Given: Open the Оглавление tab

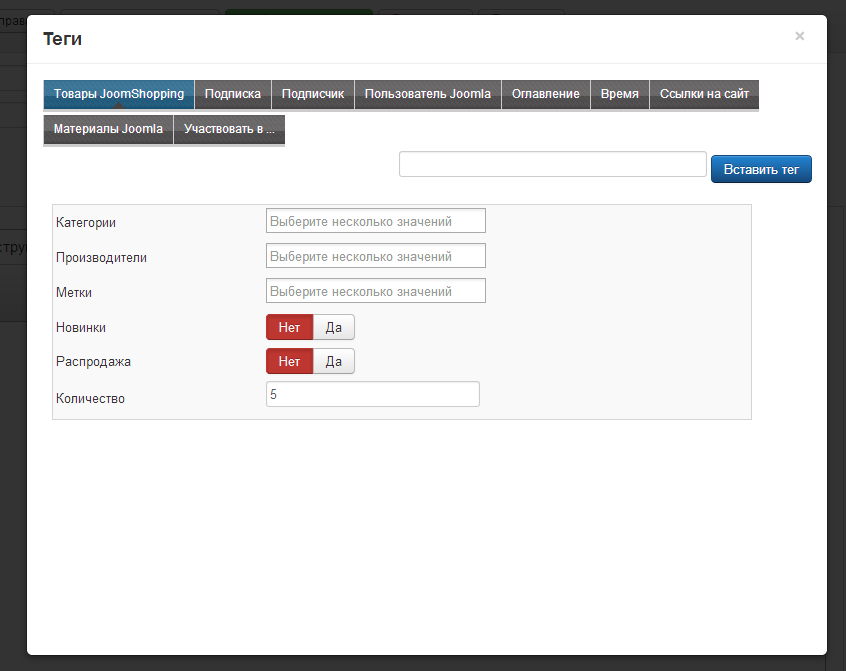Looking at the screenshot, I should [x=546, y=94].
